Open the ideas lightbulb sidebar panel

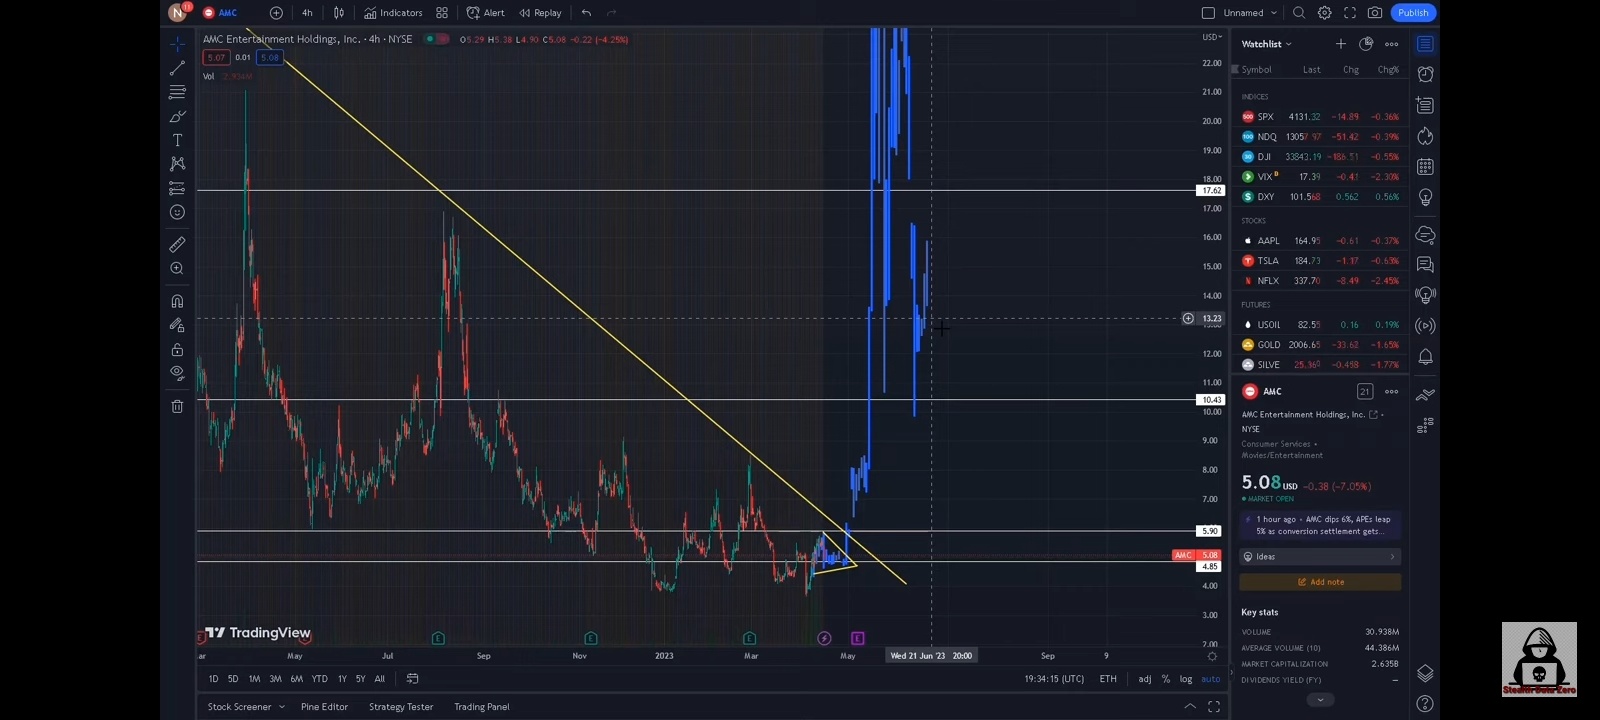coord(1425,198)
